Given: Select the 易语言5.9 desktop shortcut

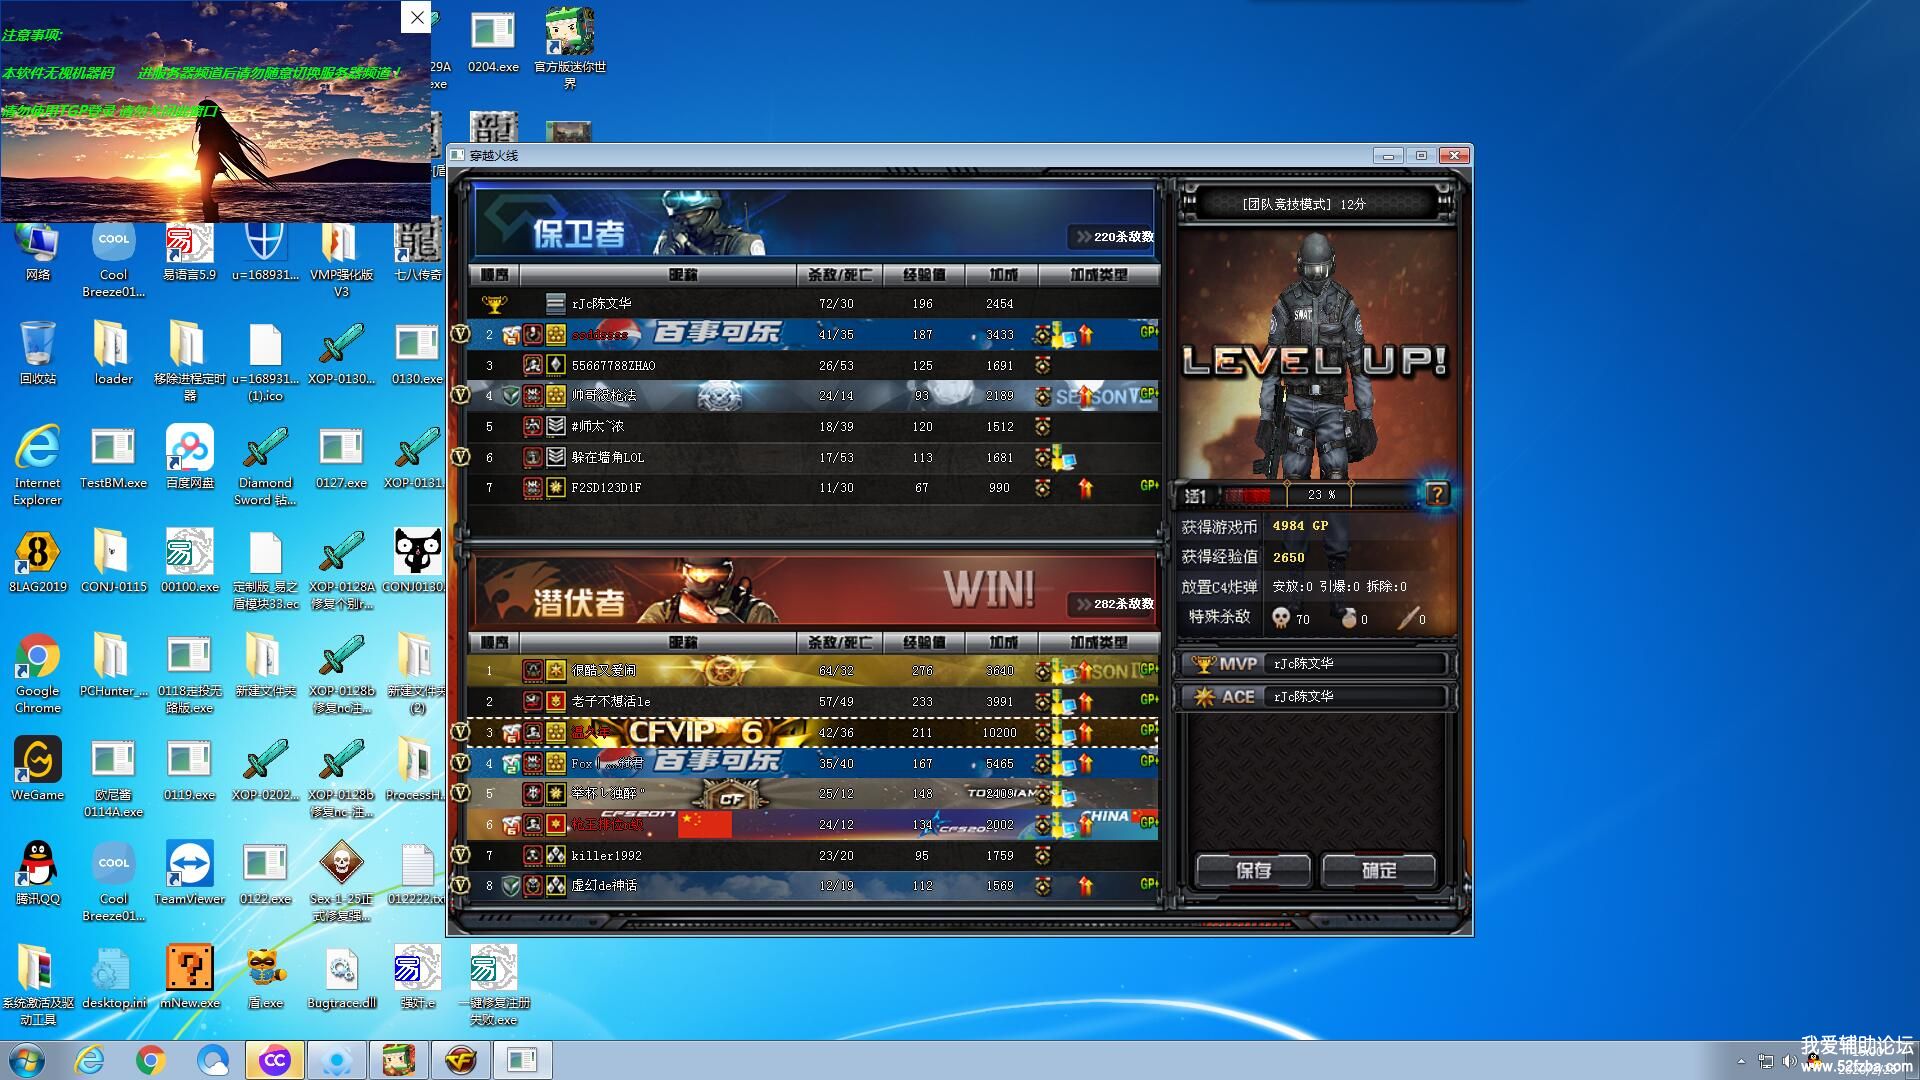Looking at the screenshot, I should point(190,250).
